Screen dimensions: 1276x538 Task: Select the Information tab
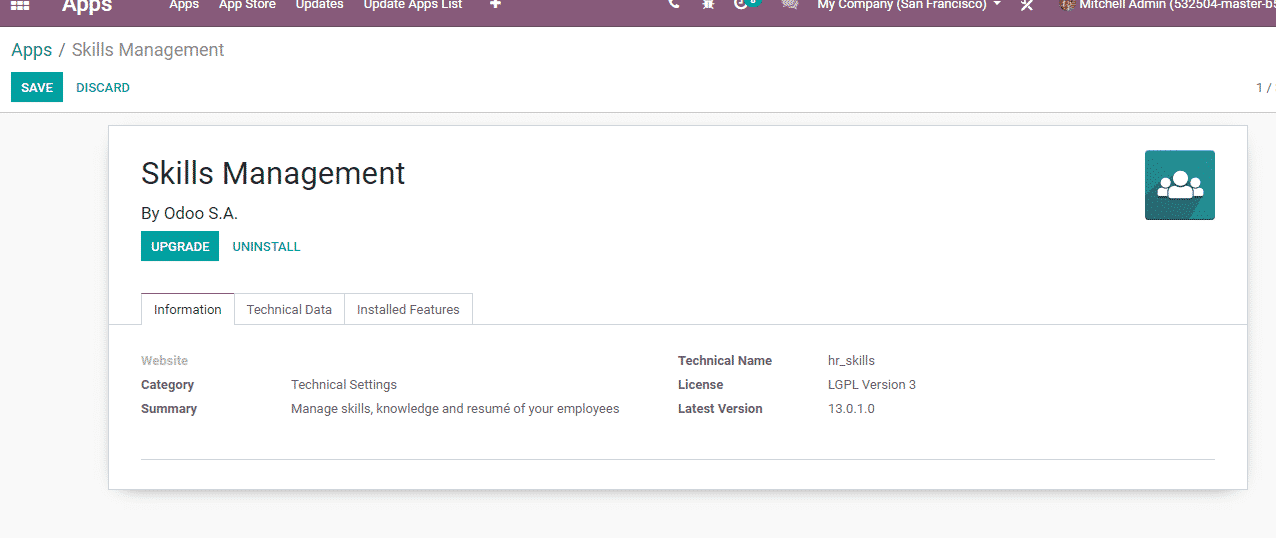tap(187, 310)
